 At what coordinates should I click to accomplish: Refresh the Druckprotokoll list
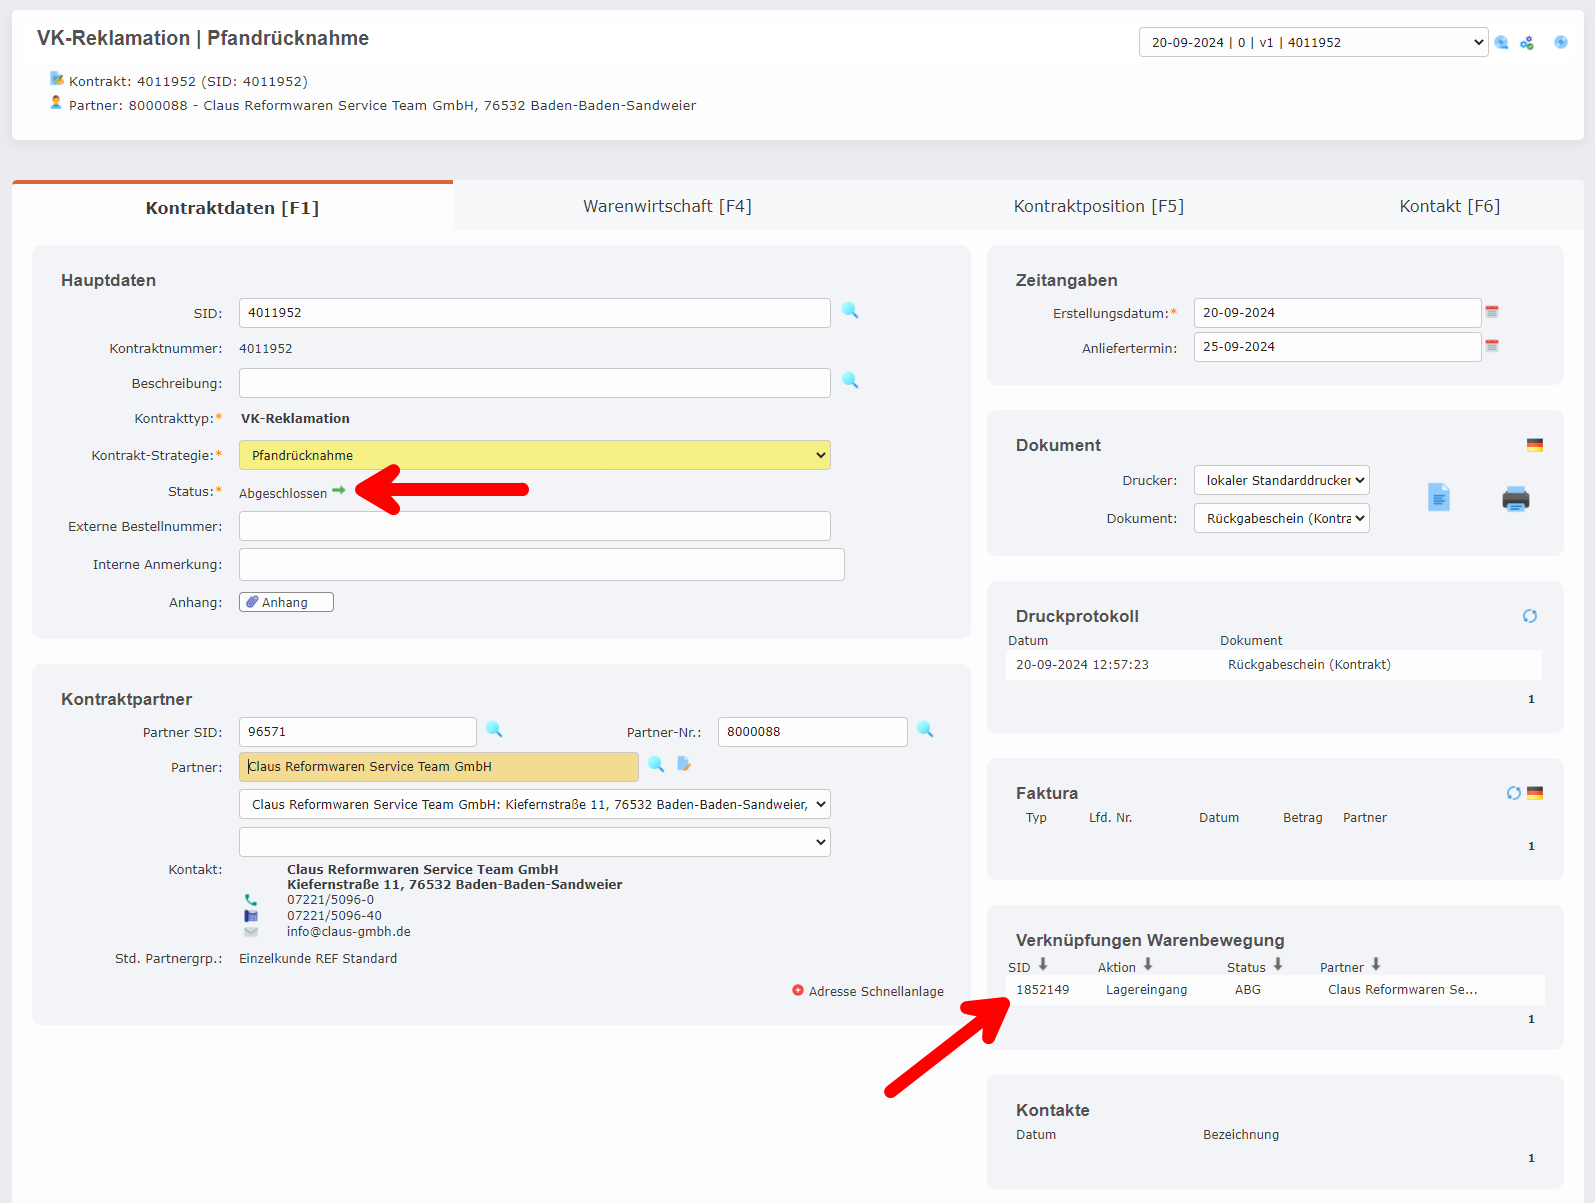coord(1530,616)
